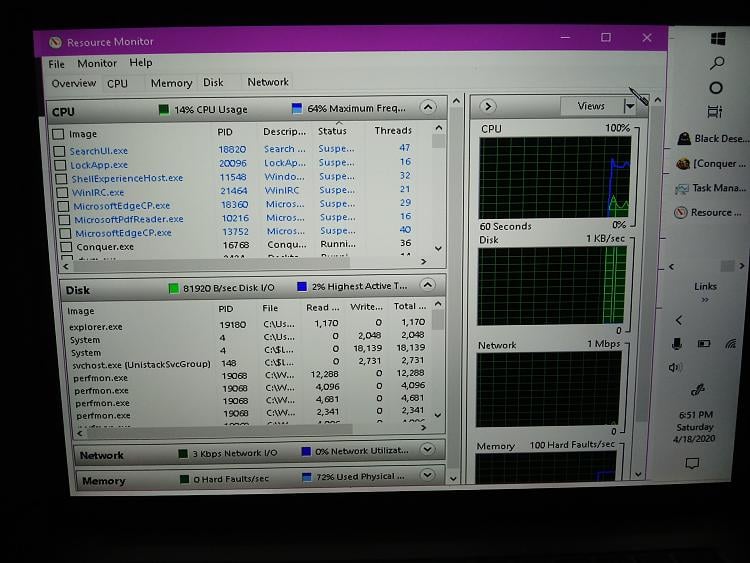Collapse the CPU section with its chevron

pyautogui.click(x=427, y=108)
